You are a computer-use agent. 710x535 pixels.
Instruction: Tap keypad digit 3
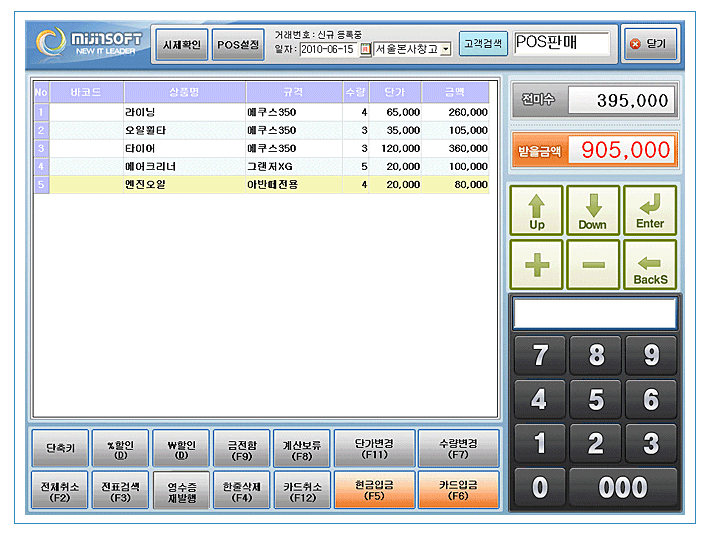pos(651,443)
